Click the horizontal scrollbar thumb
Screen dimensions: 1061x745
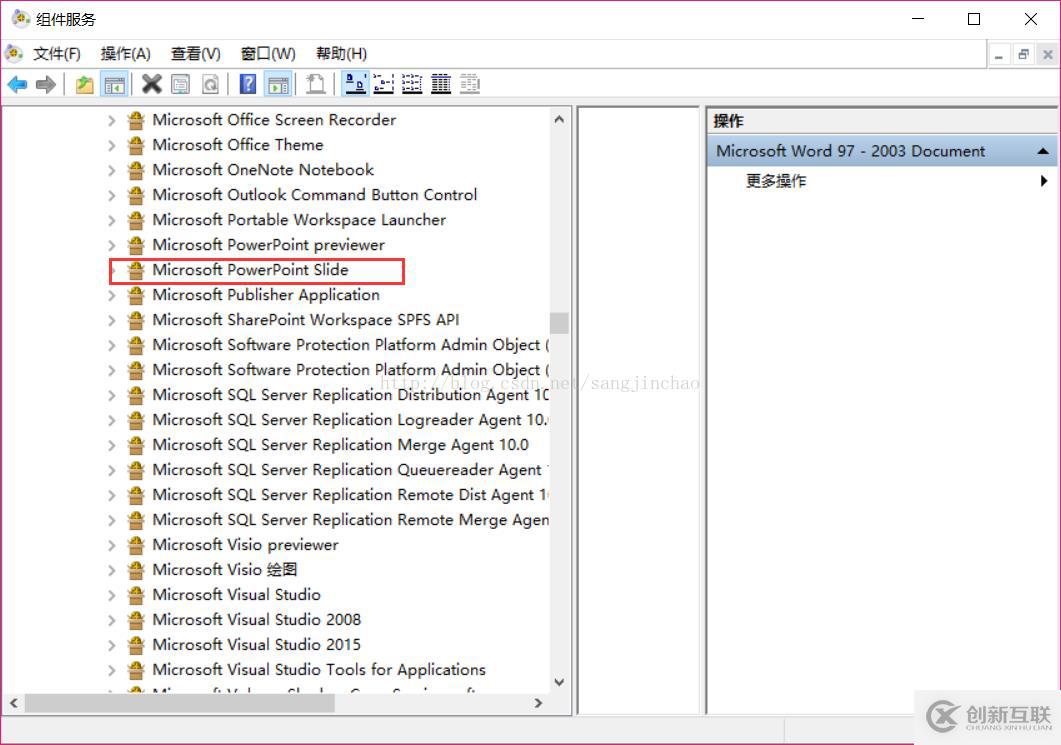coord(179,703)
